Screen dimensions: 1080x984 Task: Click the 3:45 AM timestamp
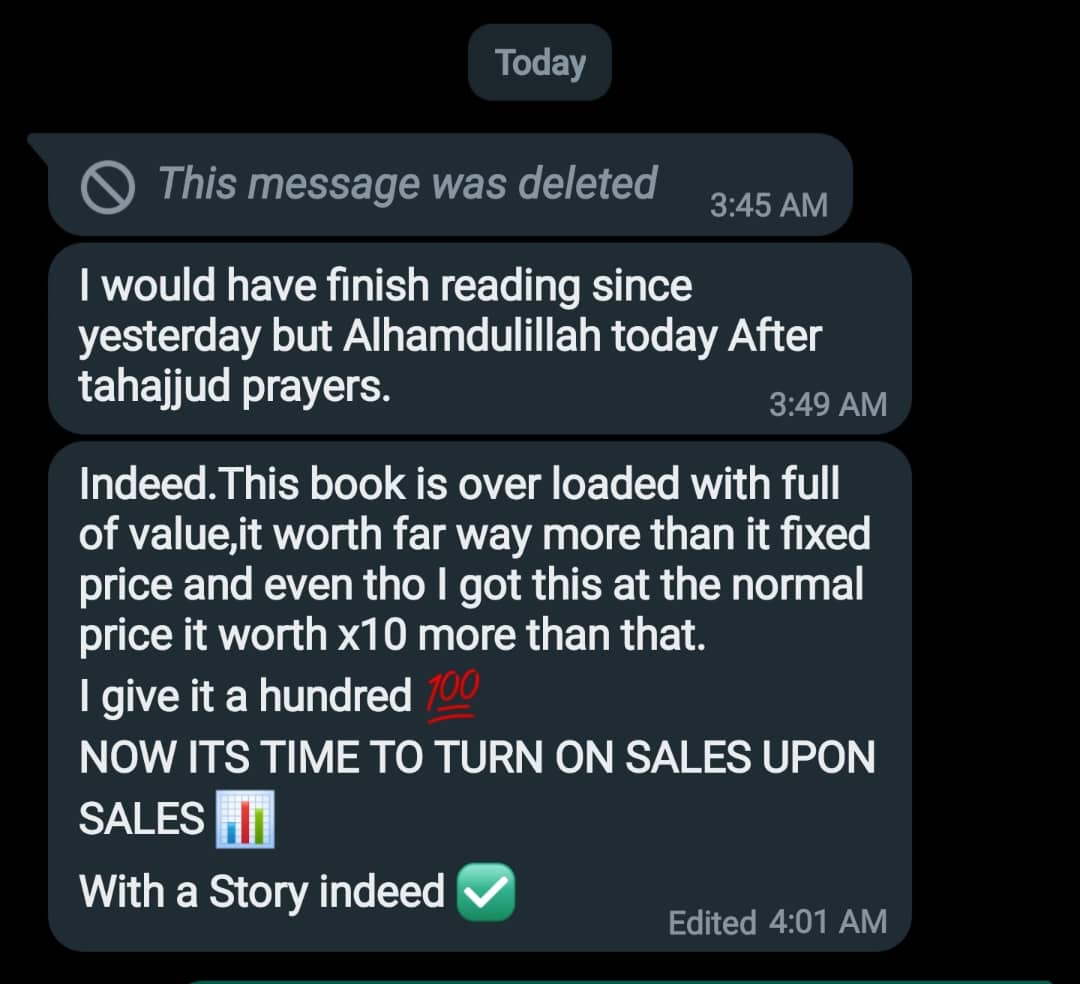click(769, 205)
